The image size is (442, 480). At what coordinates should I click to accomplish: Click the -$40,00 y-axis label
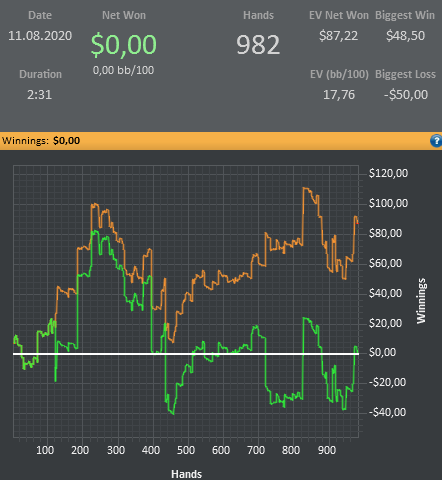pos(387,412)
